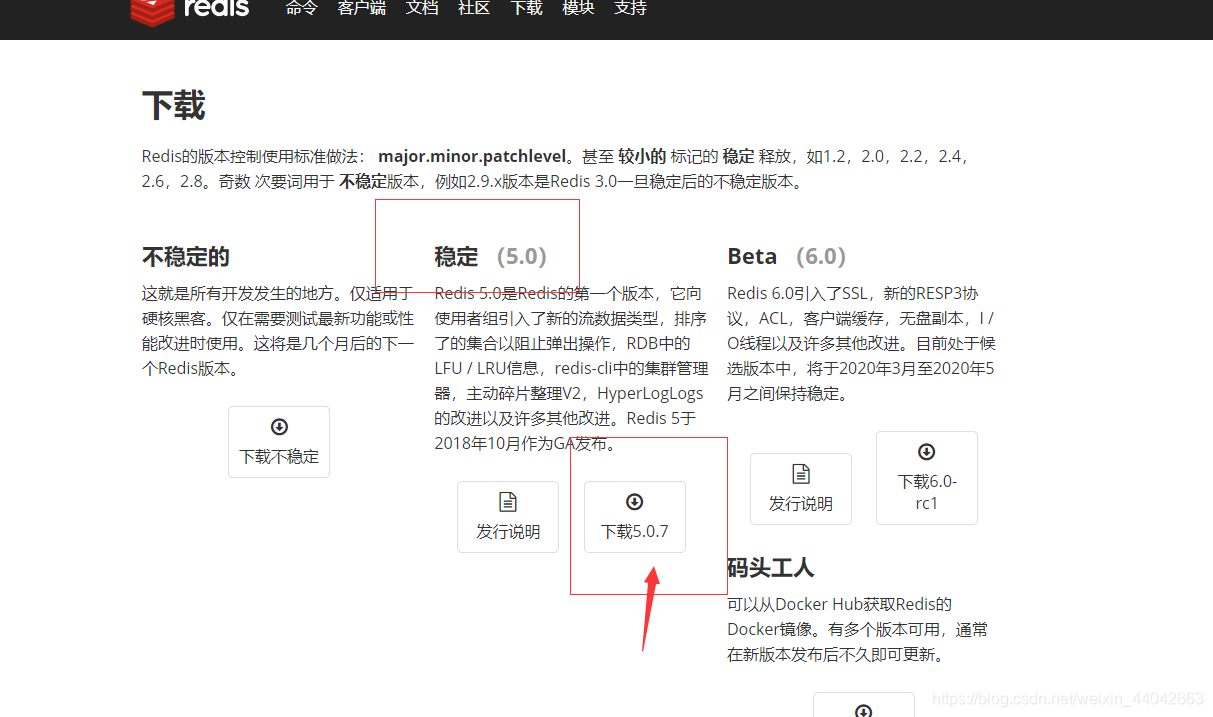
Task: Open the 社区 menu item
Action: (x=474, y=8)
